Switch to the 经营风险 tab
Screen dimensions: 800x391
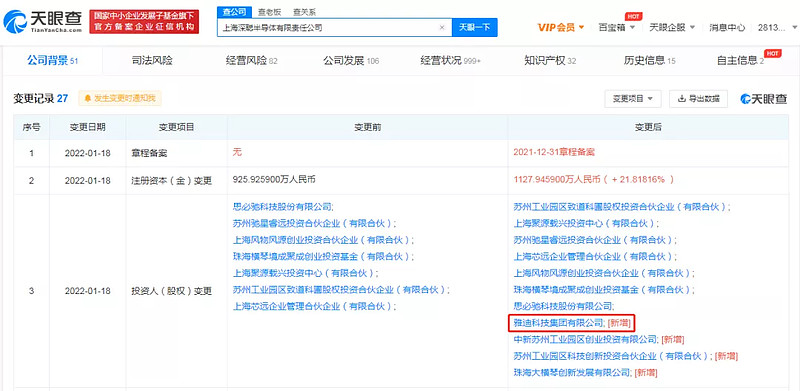(252, 61)
